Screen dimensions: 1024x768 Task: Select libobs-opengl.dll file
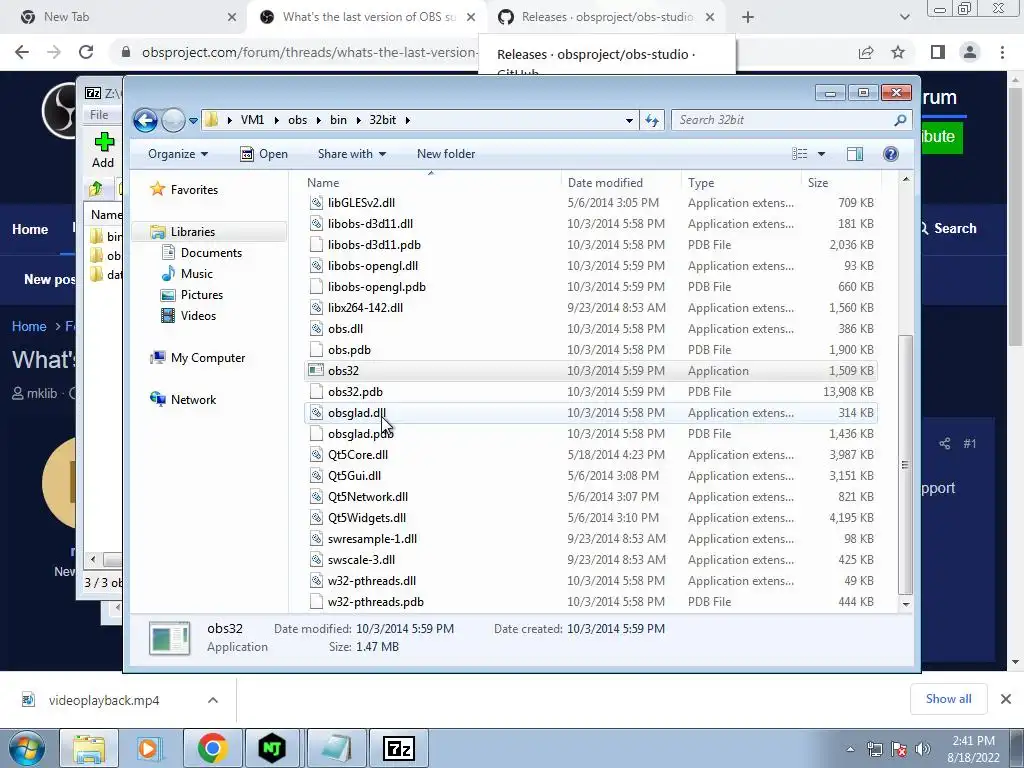tap(373, 266)
